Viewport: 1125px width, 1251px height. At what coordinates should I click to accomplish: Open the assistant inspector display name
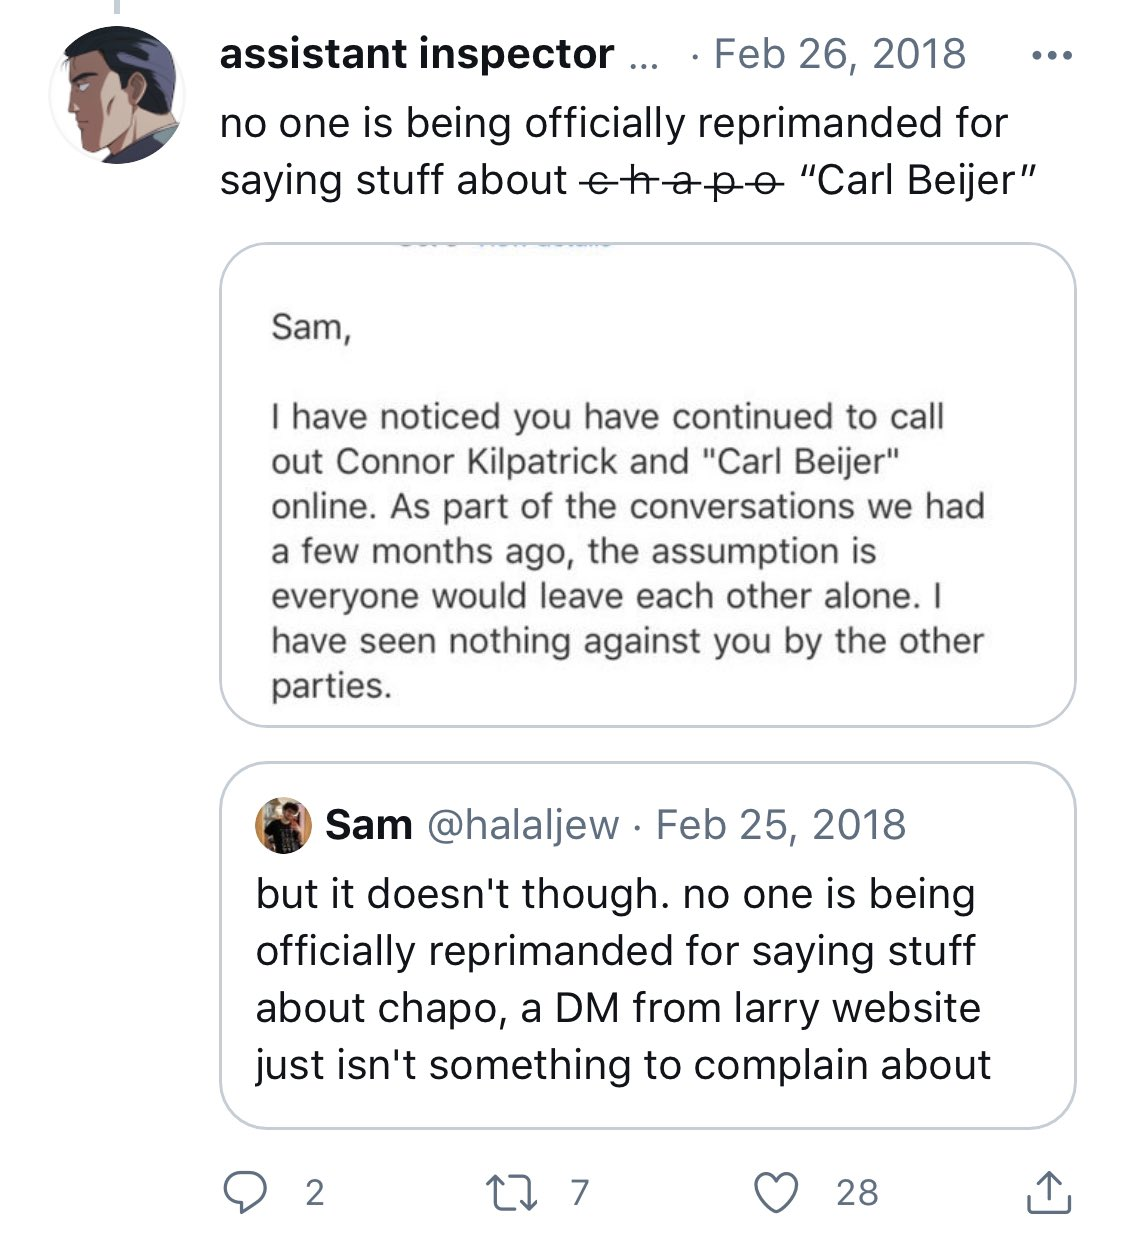coord(417,54)
